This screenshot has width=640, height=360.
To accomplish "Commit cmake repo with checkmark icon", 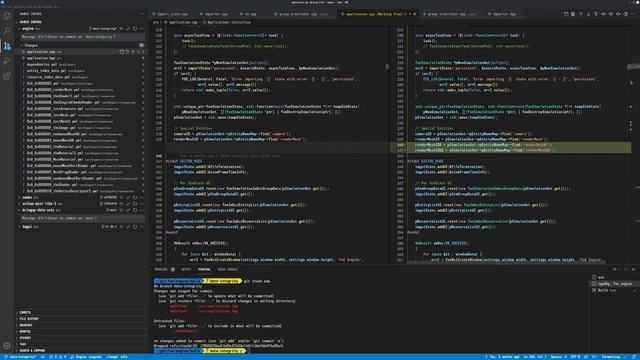I will [128, 197].
